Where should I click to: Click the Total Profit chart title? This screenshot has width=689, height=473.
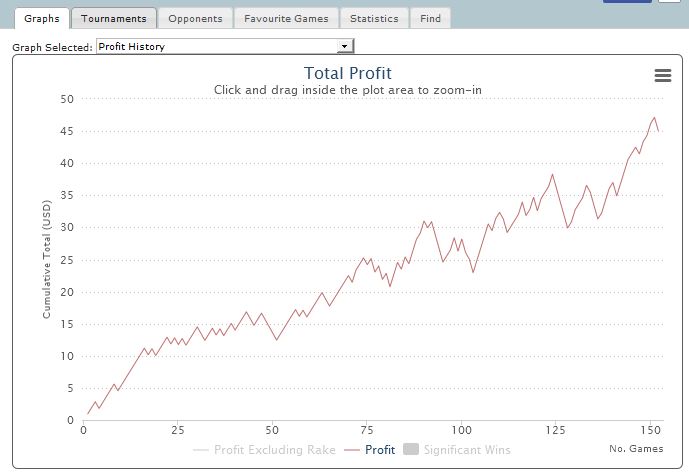pyautogui.click(x=348, y=73)
